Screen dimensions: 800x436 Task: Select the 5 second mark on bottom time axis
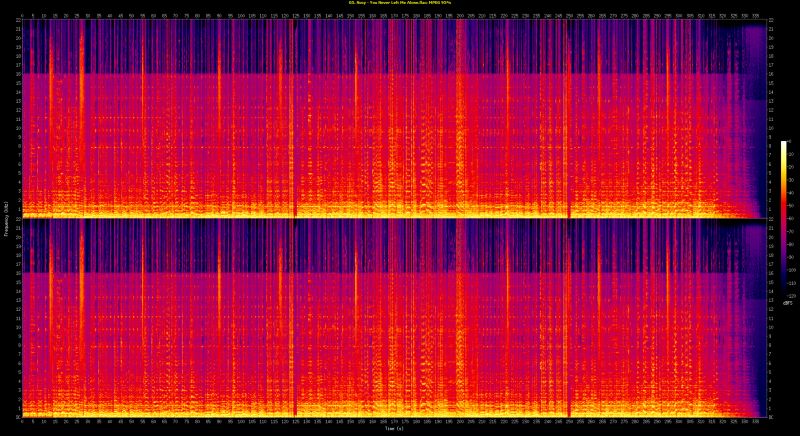(x=33, y=422)
